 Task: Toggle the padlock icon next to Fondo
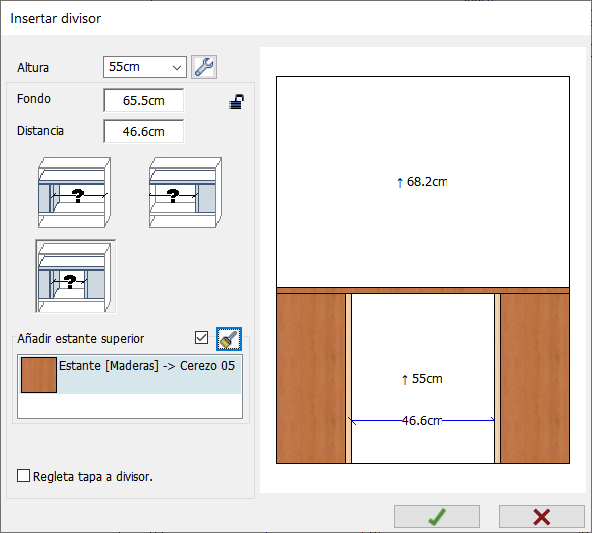click(236, 102)
